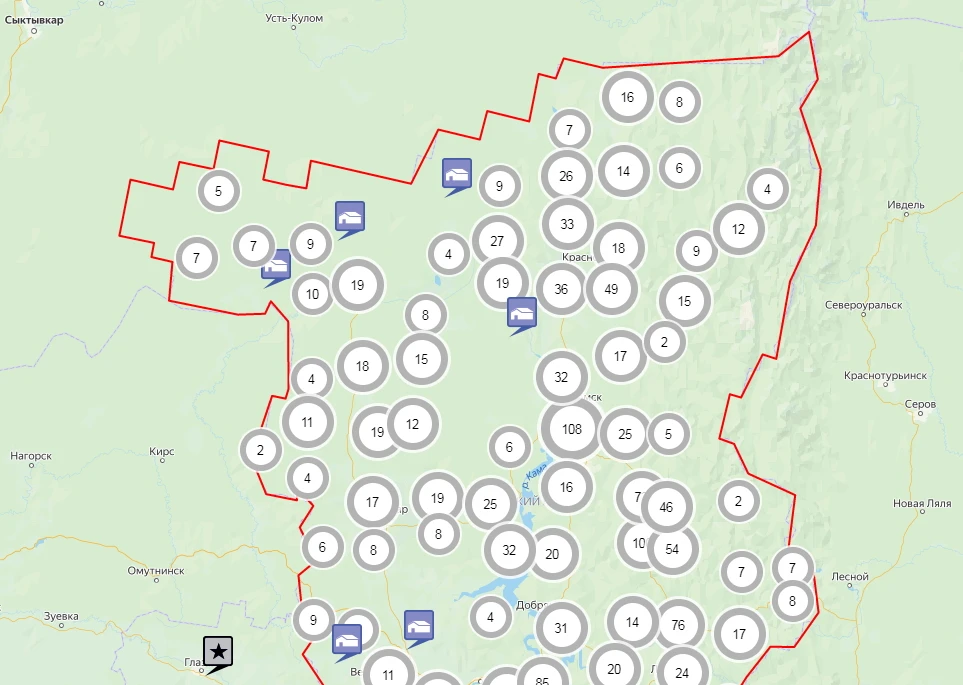Open the house marker left of cluster 4 near Добрянка
Viewport: 963px width, 685px height.
click(x=419, y=625)
